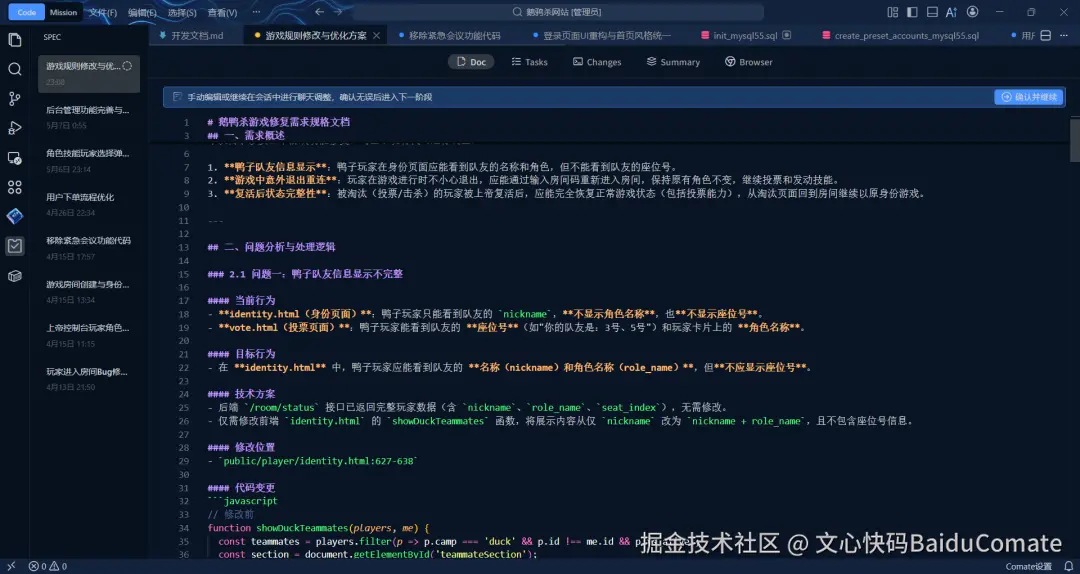Image resolution: width=1080 pixels, height=574 pixels.
Task: Open errors and warnings count in status bar
Action: click(x=48, y=566)
